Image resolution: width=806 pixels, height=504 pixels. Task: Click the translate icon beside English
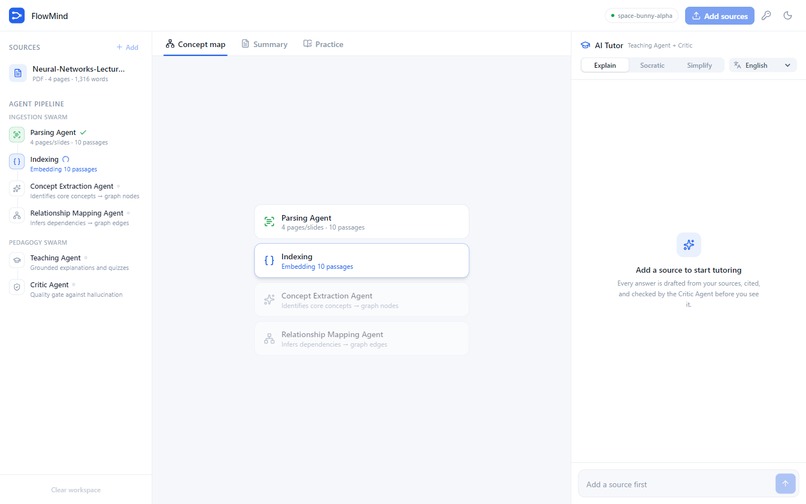(737, 65)
